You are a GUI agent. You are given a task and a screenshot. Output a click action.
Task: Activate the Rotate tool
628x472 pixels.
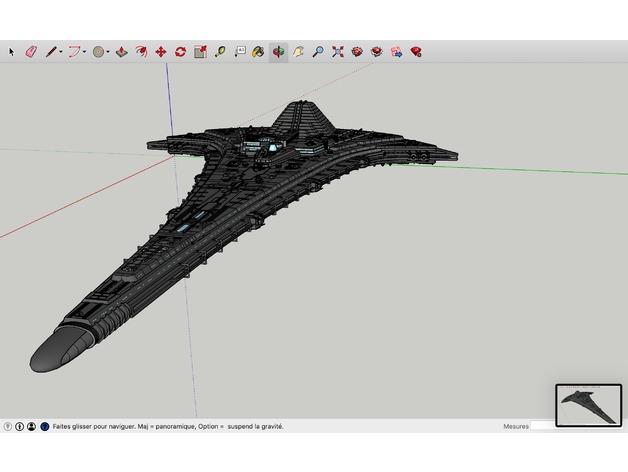(181, 52)
